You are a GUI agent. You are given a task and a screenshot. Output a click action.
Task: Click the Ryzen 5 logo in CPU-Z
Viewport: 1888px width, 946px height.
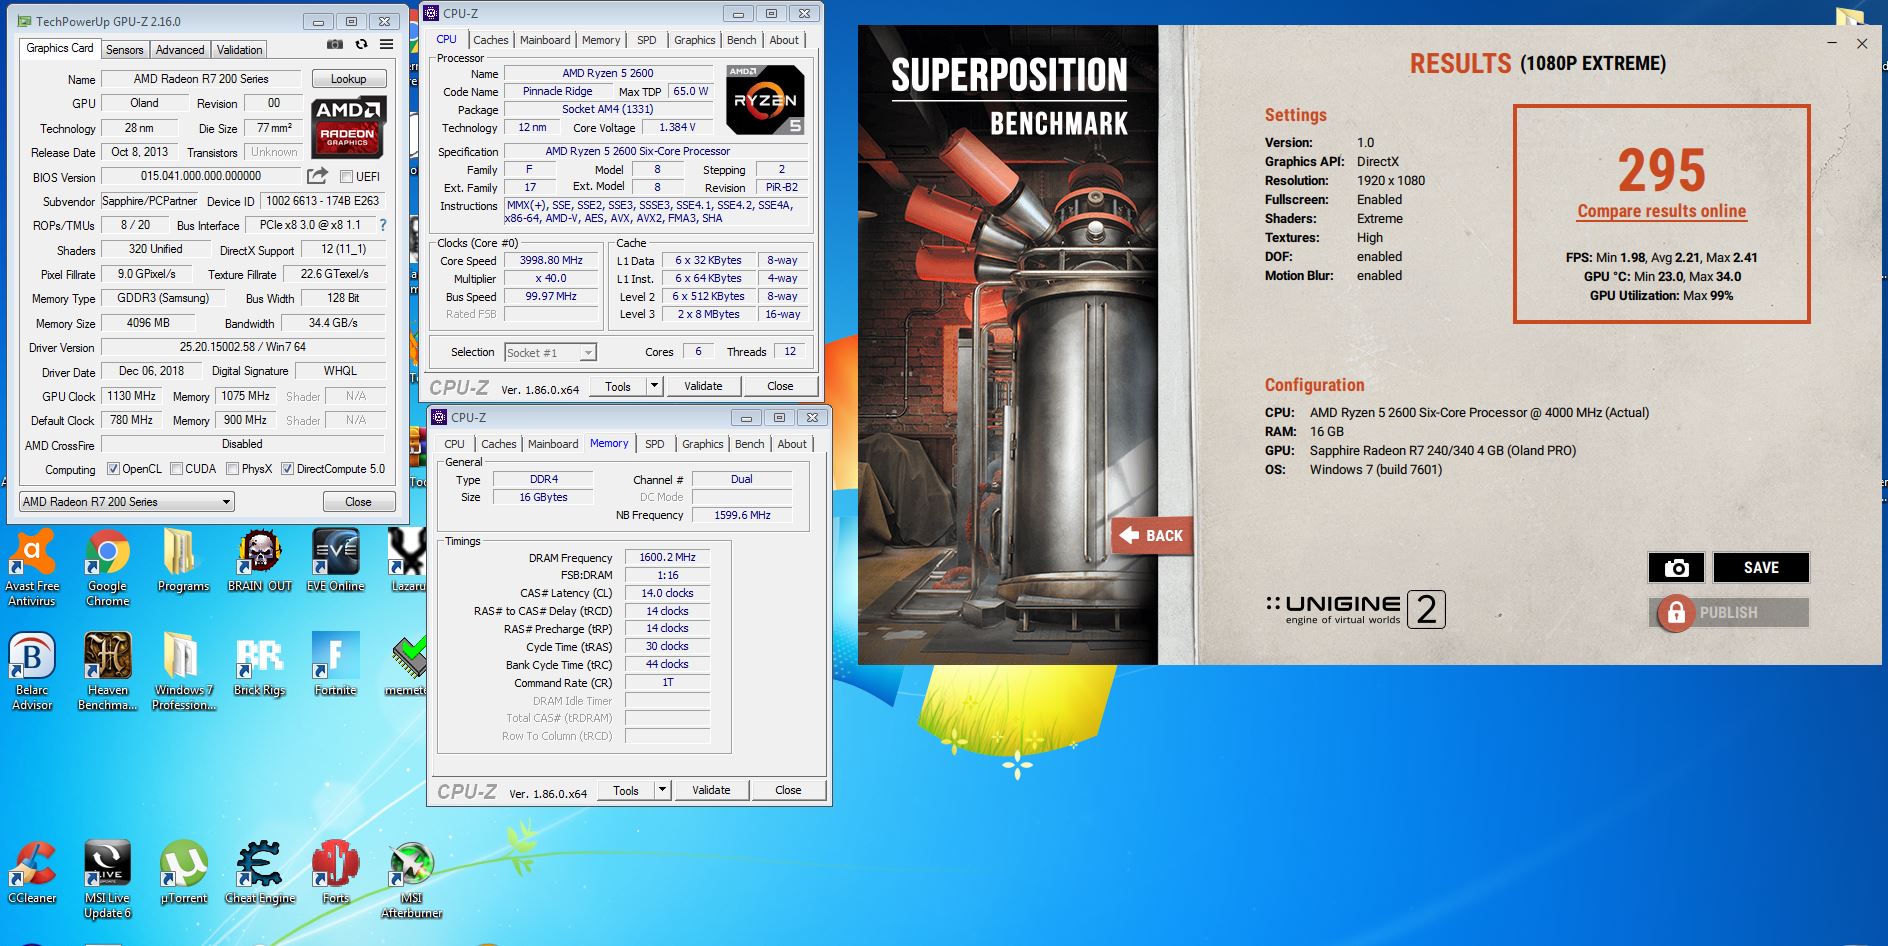coord(765,99)
